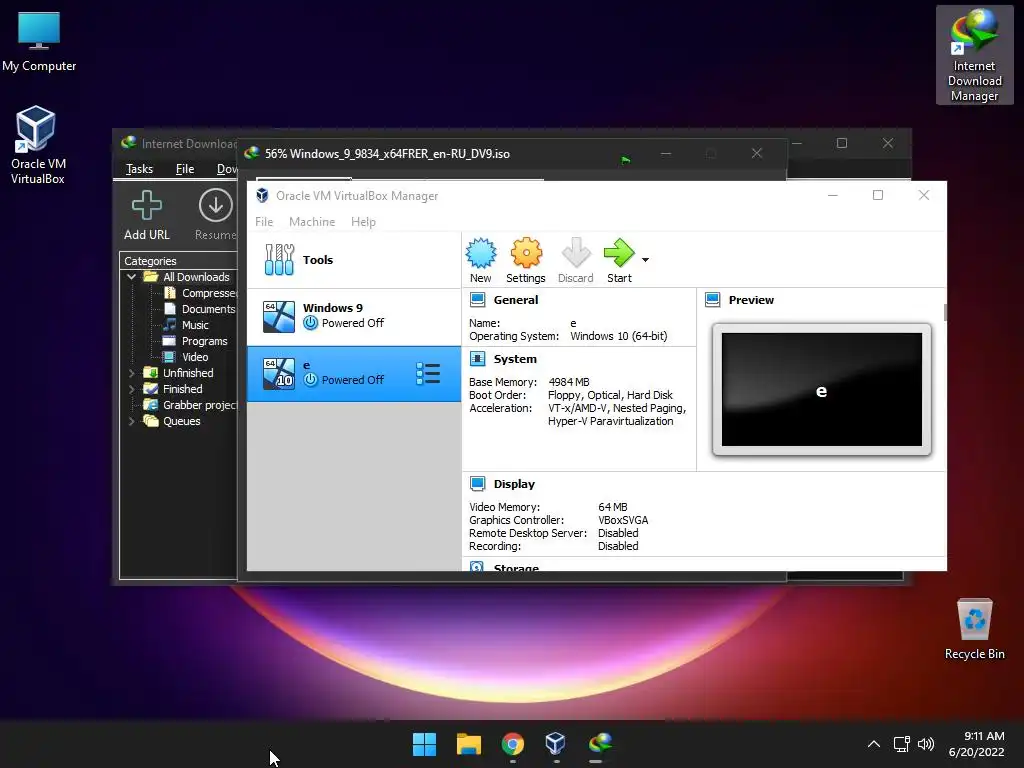Click the Storage section disk icon
The height and width of the screenshot is (768, 1024).
pyautogui.click(x=477, y=566)
